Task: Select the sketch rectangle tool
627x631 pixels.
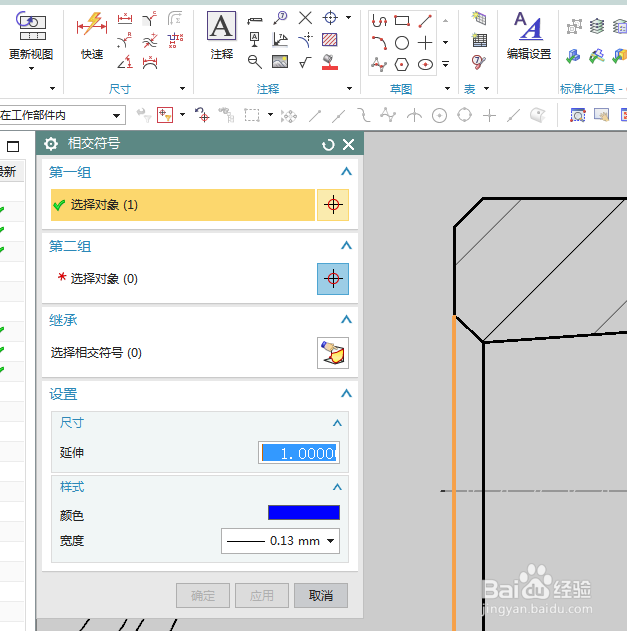Action: click(402, 20)
